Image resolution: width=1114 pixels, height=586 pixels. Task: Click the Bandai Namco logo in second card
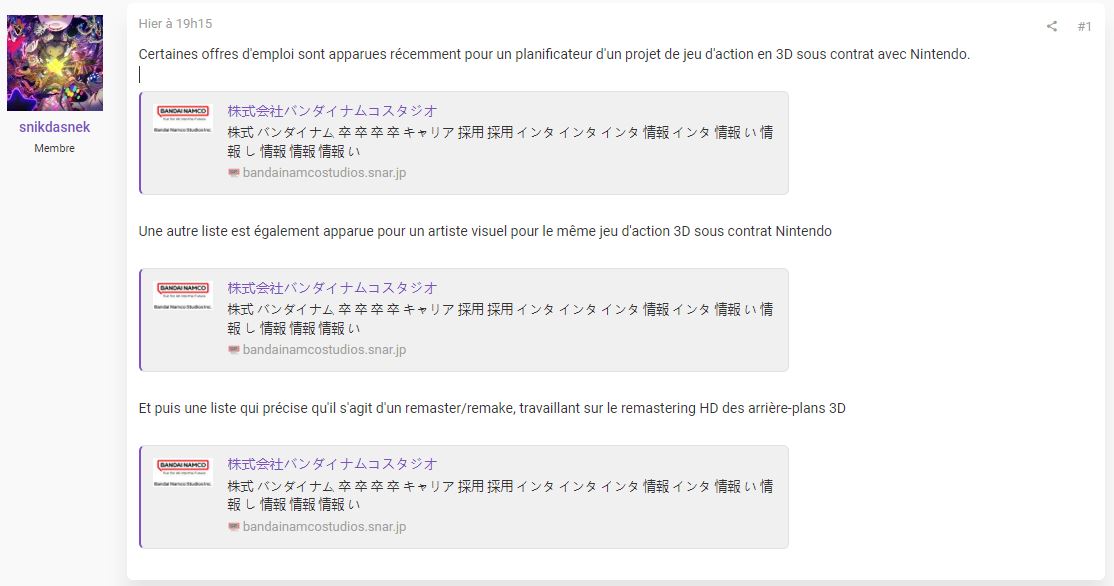(x=183, y=295)
